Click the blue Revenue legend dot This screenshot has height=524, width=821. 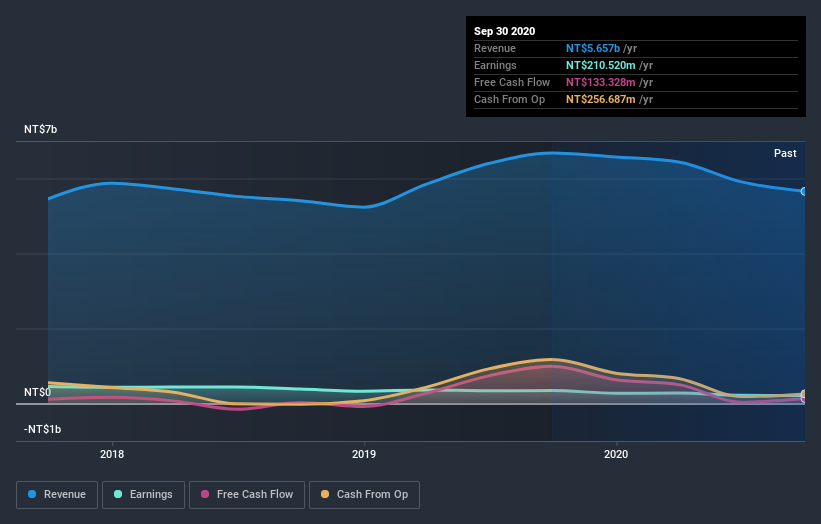pos(32,494)
